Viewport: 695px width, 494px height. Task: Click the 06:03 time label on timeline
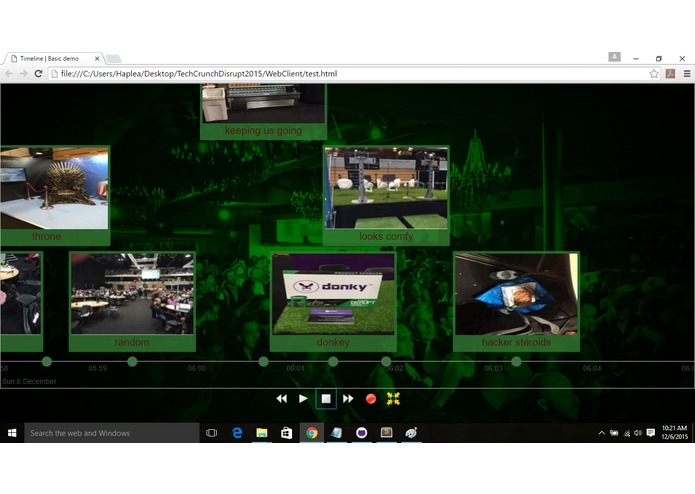[493, 368]
